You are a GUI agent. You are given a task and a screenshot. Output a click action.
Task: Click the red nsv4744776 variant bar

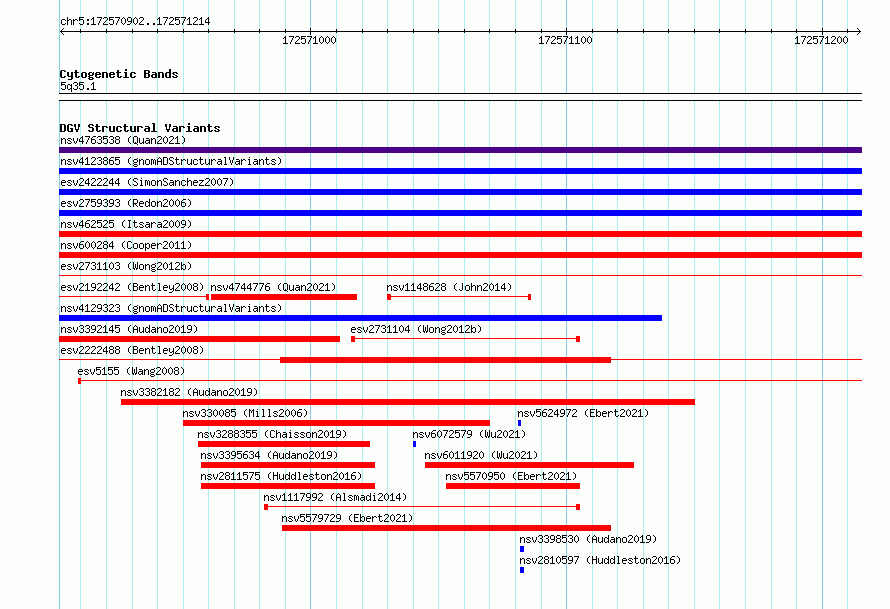coord(284,297)
